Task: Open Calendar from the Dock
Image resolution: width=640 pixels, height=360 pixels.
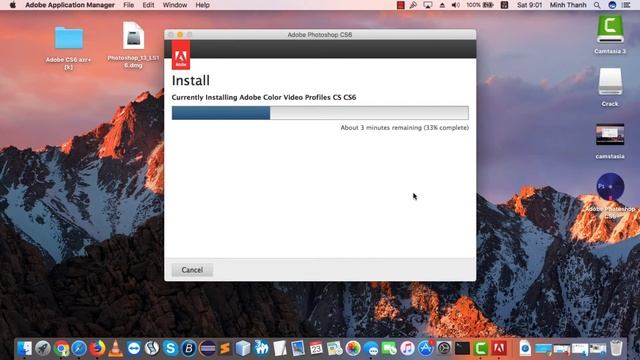Action: (x=316, y=348)
